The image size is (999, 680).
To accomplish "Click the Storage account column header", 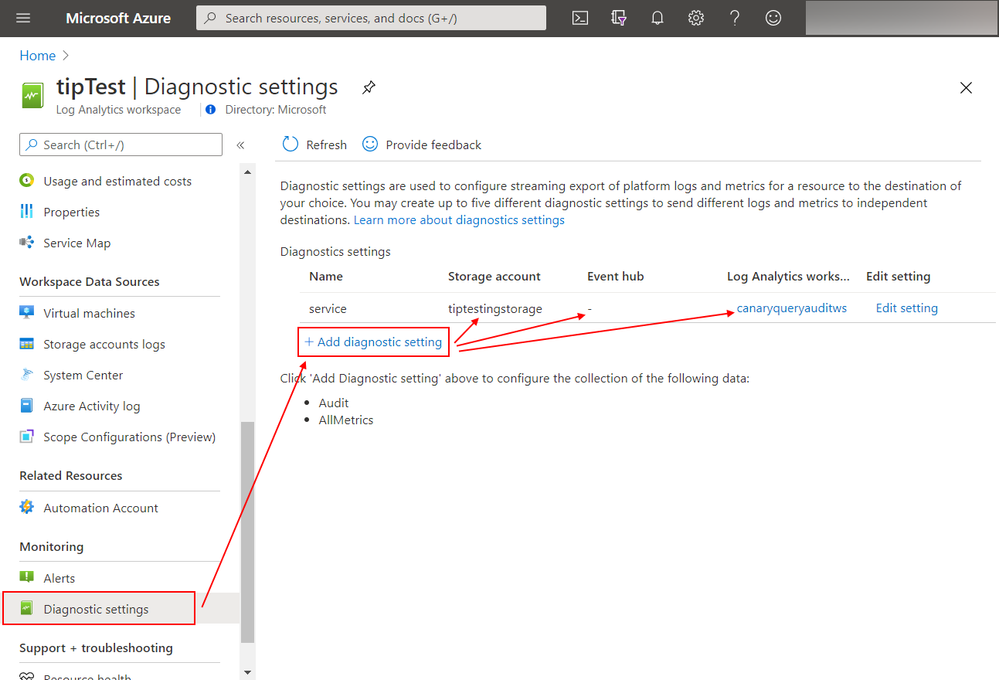I will [494, 276].
